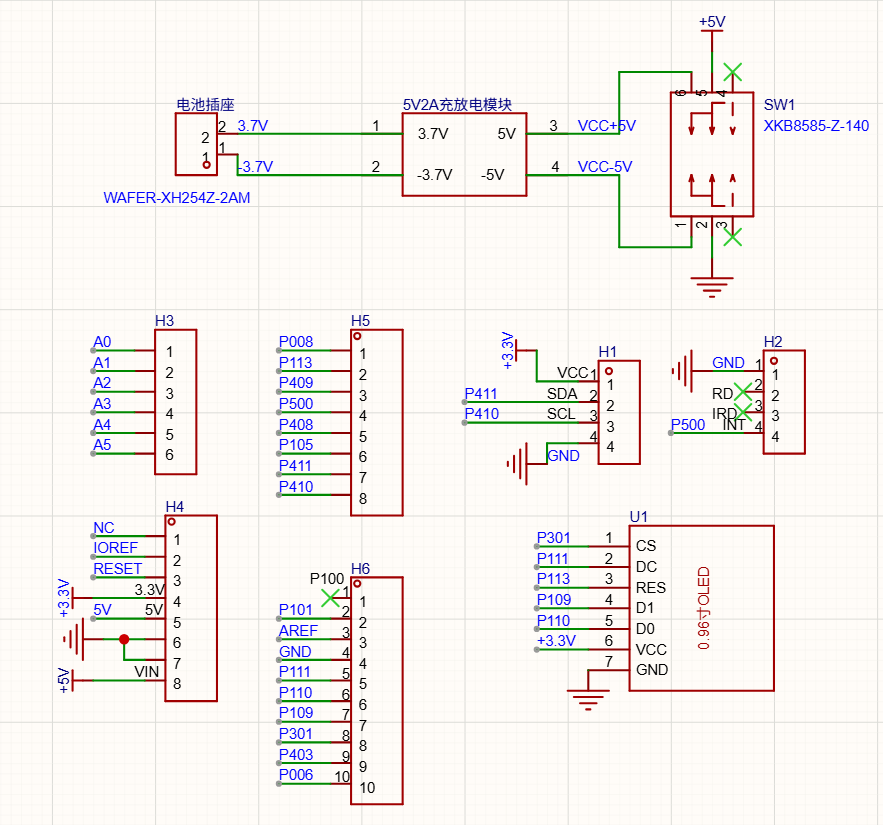Click the U1 0.96 OLED component body
Image resolution: width=883 pixels, height=825 pixels.
coord(701,608)
